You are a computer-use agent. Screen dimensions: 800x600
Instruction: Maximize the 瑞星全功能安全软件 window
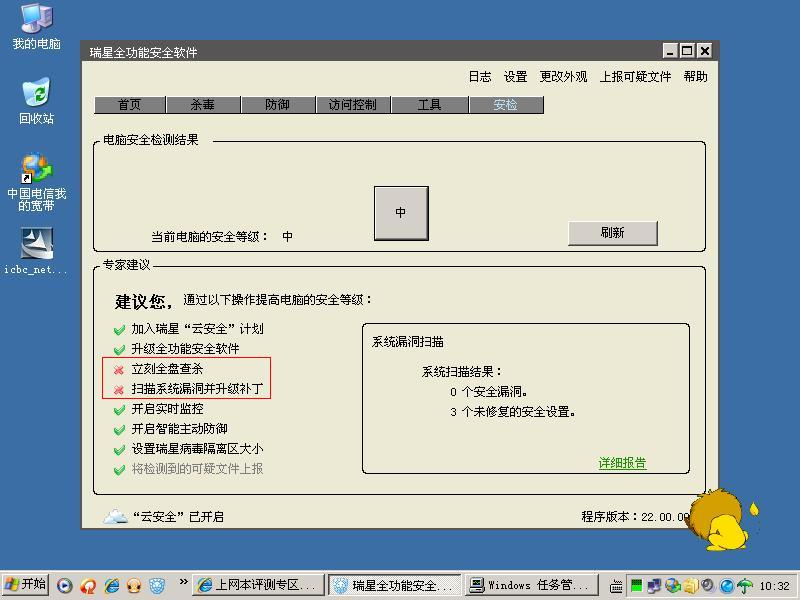[687, 51]
